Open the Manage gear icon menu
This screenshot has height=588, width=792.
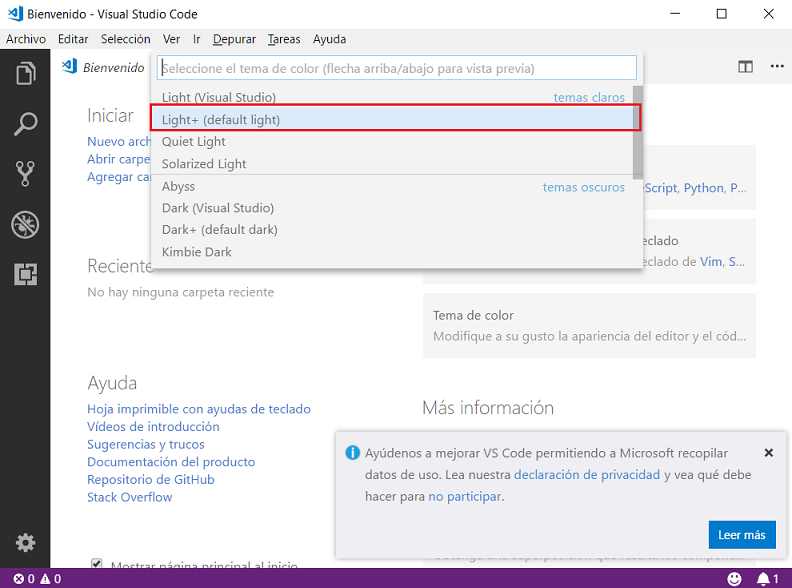pos(25,543)
